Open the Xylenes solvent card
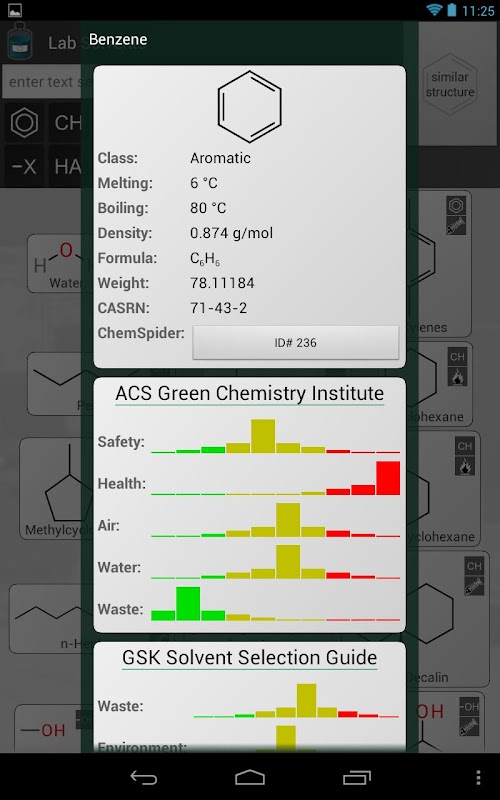Viewport: 500px width, 800px height. tap(439, 264)
